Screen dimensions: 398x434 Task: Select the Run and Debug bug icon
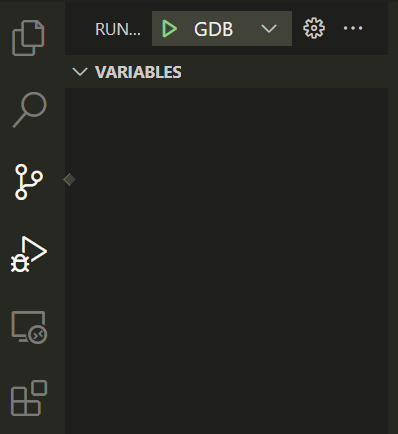tap(29, 254)
